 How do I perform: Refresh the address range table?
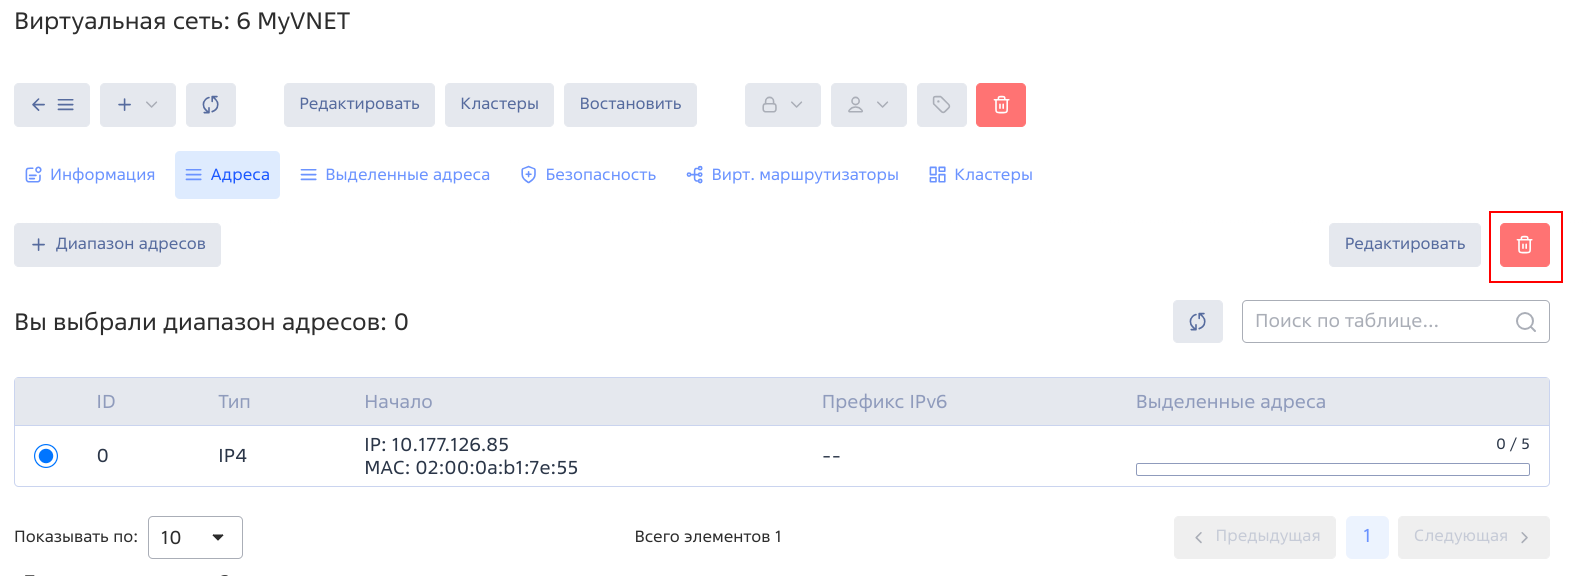click(x=1197, y=322)
